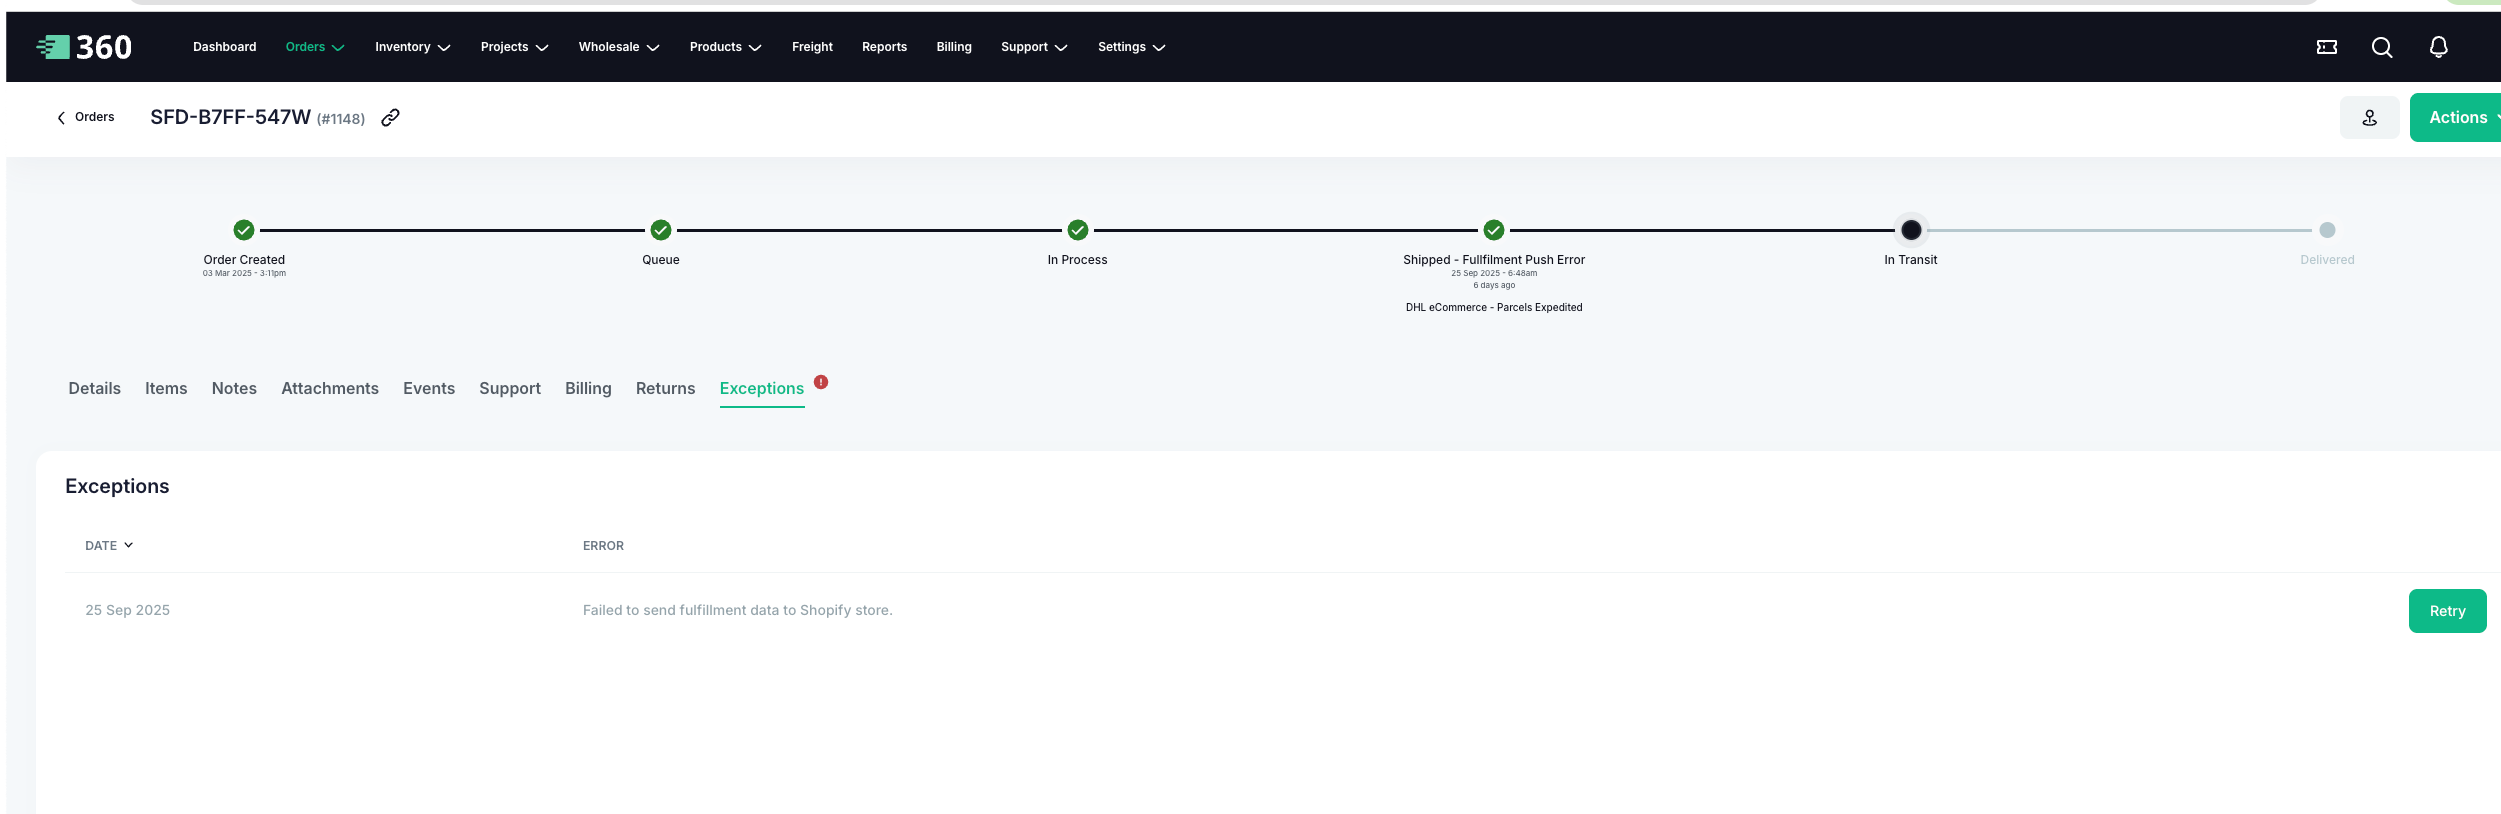This screenshot has height=814, width=2501.
Task: Copy order link via chain icon
Action: 390,118
